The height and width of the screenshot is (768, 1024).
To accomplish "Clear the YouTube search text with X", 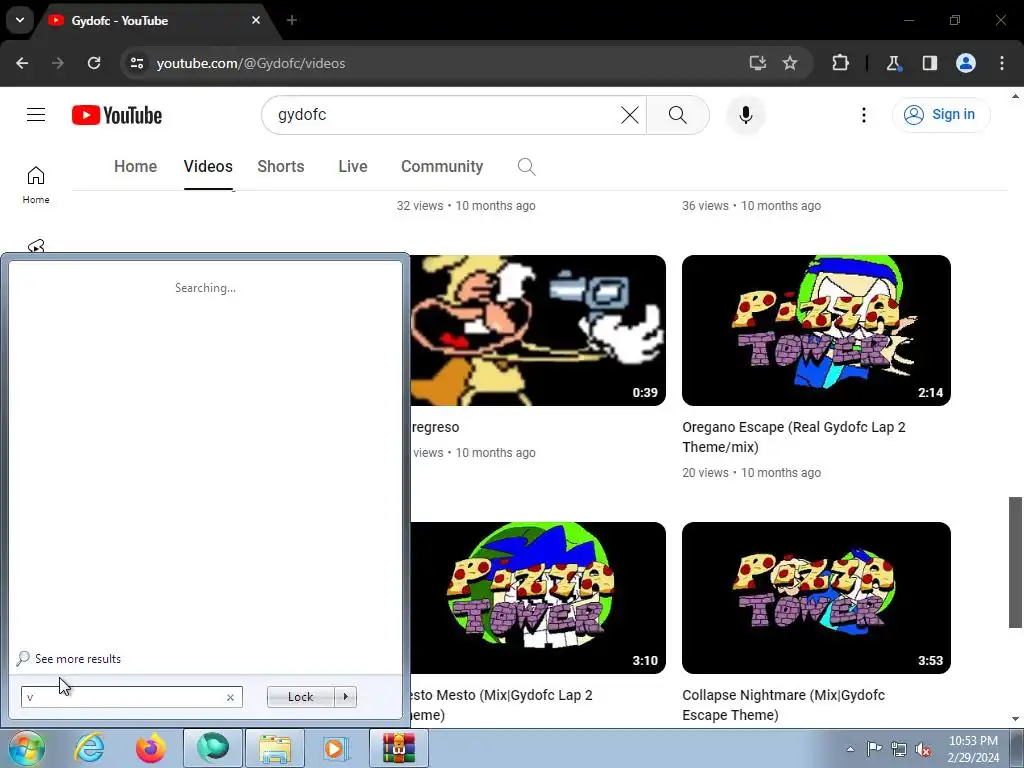I will pyautogui.click(x=630, y=115).
